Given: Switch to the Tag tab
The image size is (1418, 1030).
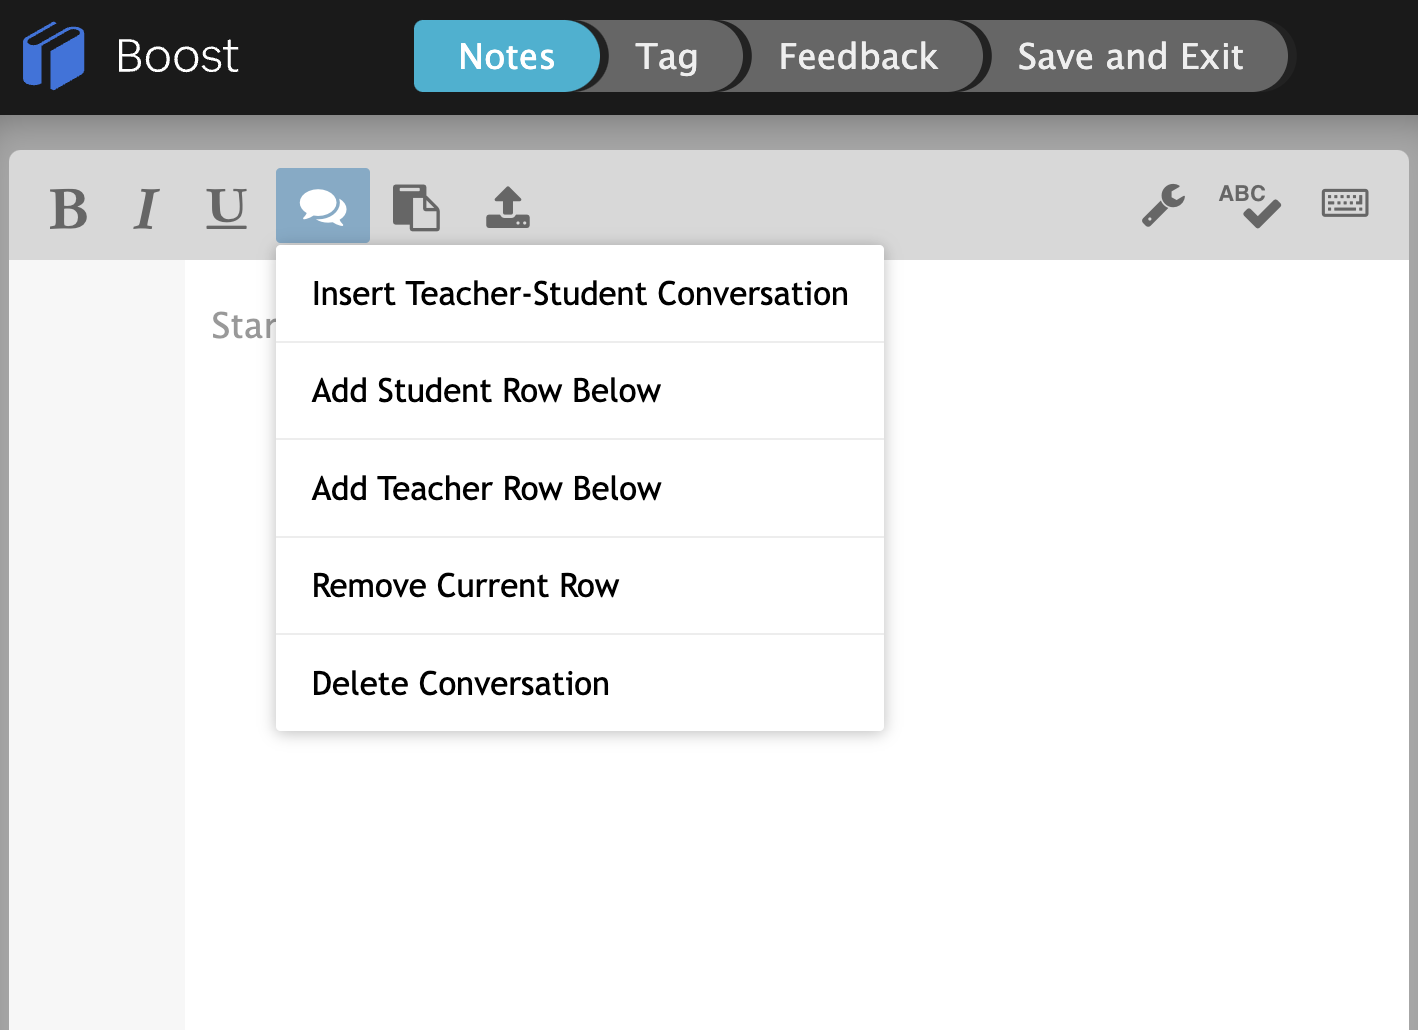Looking at the screenshot, I should point(666,56).
